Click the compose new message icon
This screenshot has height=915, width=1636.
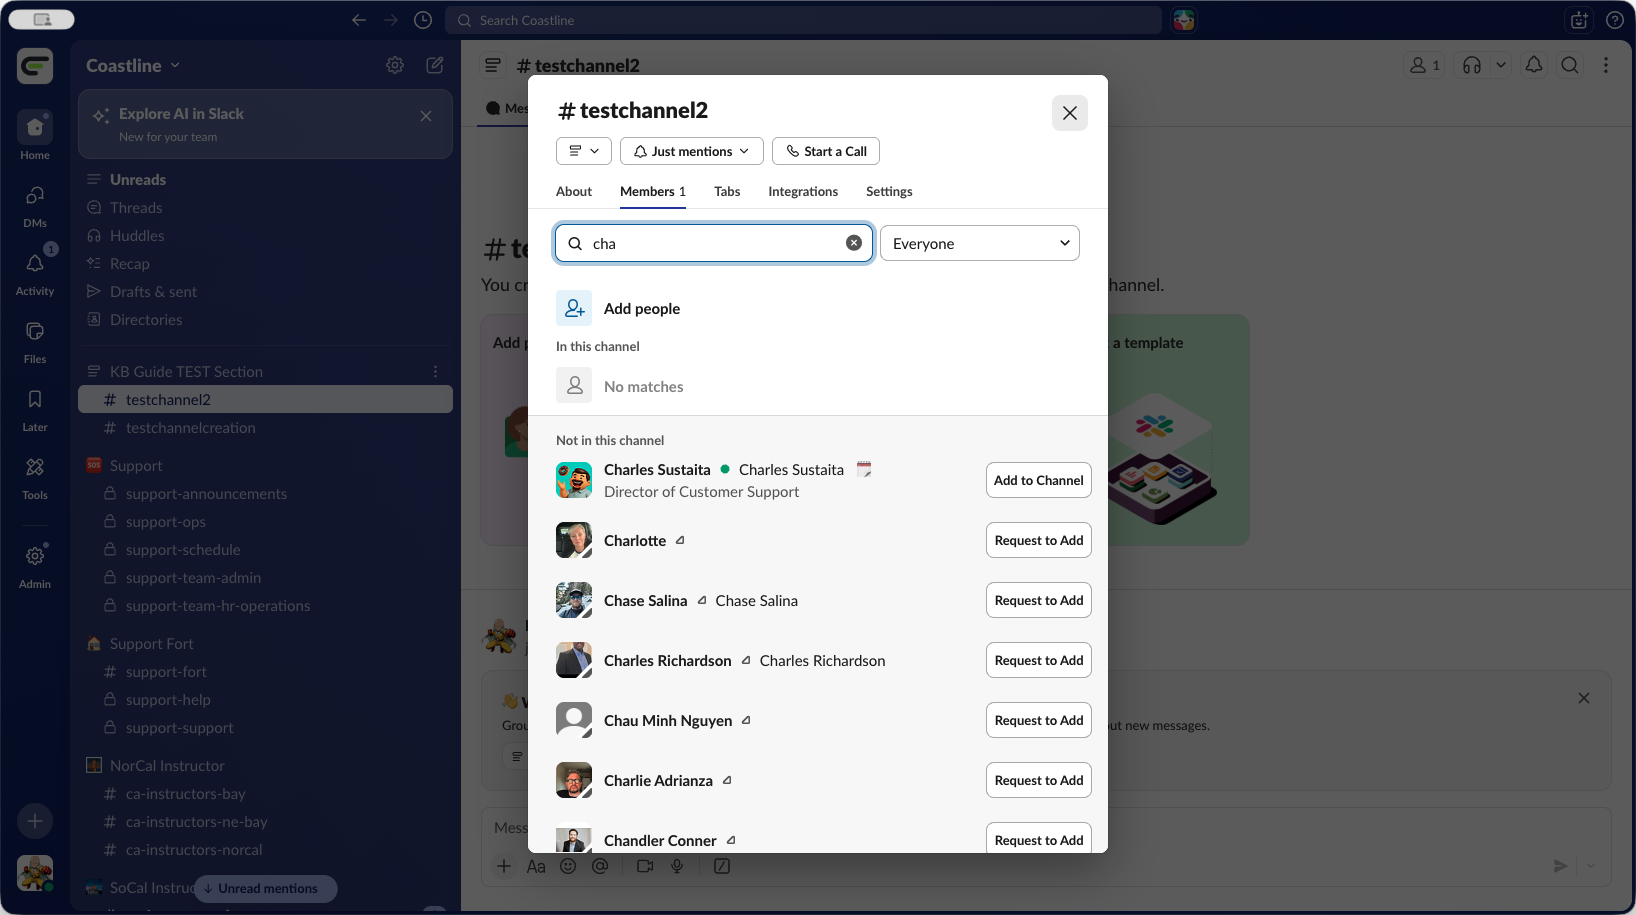pyautogui.click(x=435, y=65)
